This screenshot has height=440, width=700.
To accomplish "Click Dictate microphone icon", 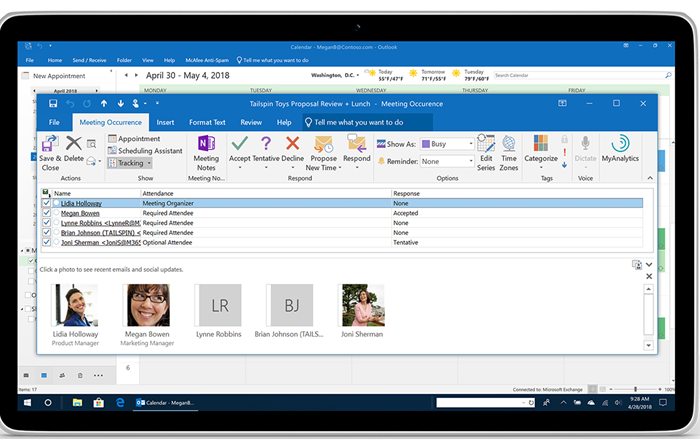I will coord(585,143).
